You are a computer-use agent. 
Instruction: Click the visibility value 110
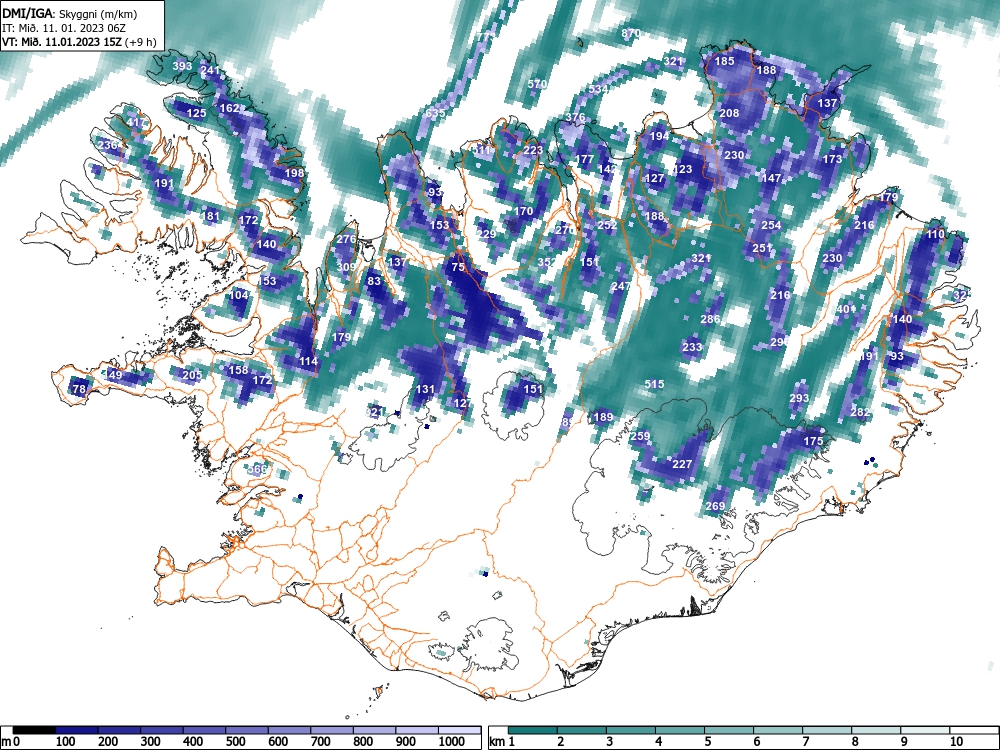[x=935, y=234]
